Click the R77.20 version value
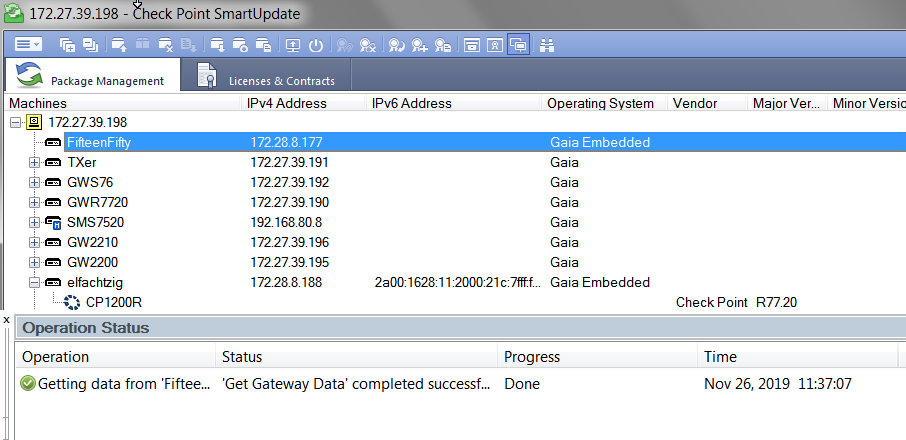The height and width of the screenshot is (440, 906). (x=777, y=302)
